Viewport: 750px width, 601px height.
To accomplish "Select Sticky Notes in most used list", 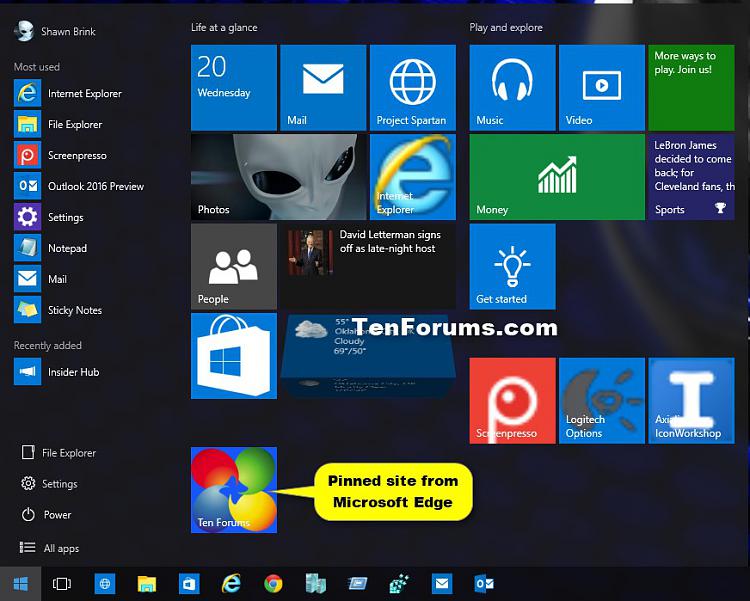I will pyautogui.click(x=74, y=310).
